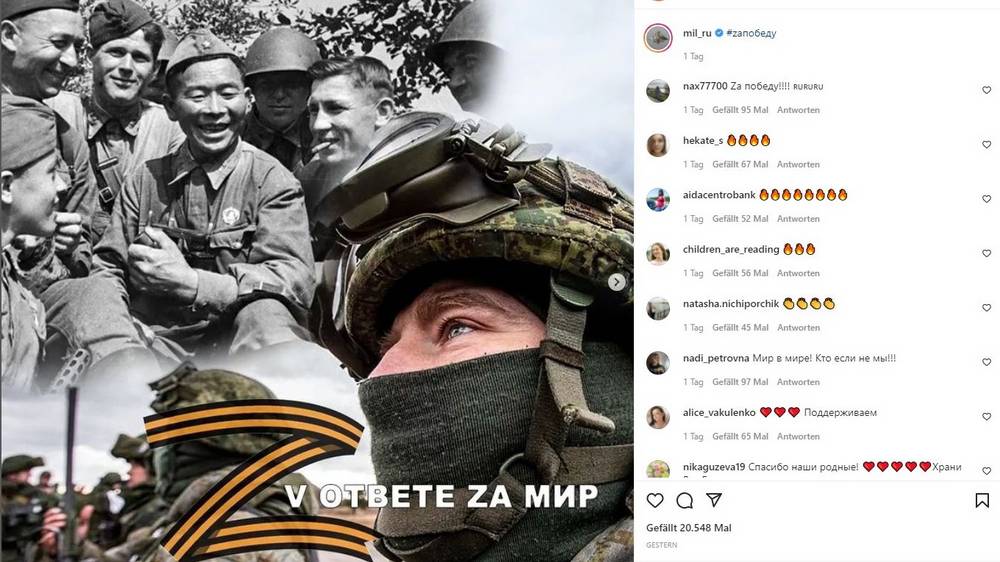Open the #zaпобеду hashtag
The image size is (1000, 562).
[751, 33]
